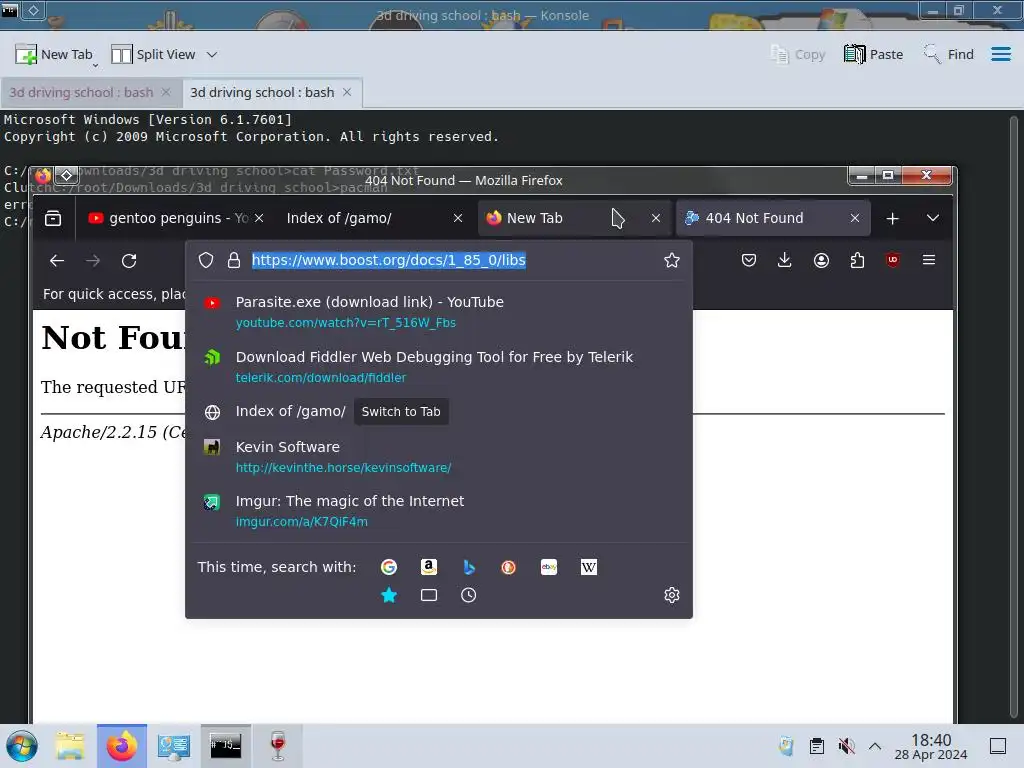Open the Imgur magic of the Internet suggestion
The height and width of the screenshot is (768, 1024).
pyautogui.click(x=439, y=511)
